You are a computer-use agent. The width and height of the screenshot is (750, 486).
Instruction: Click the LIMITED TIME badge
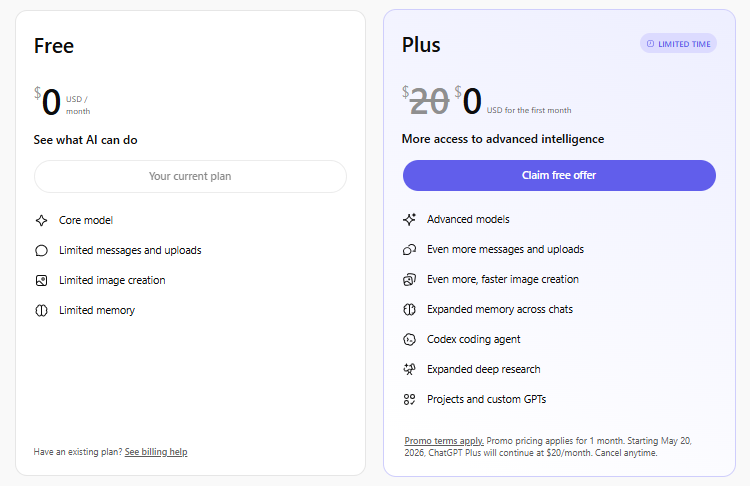tap(678, 43)
